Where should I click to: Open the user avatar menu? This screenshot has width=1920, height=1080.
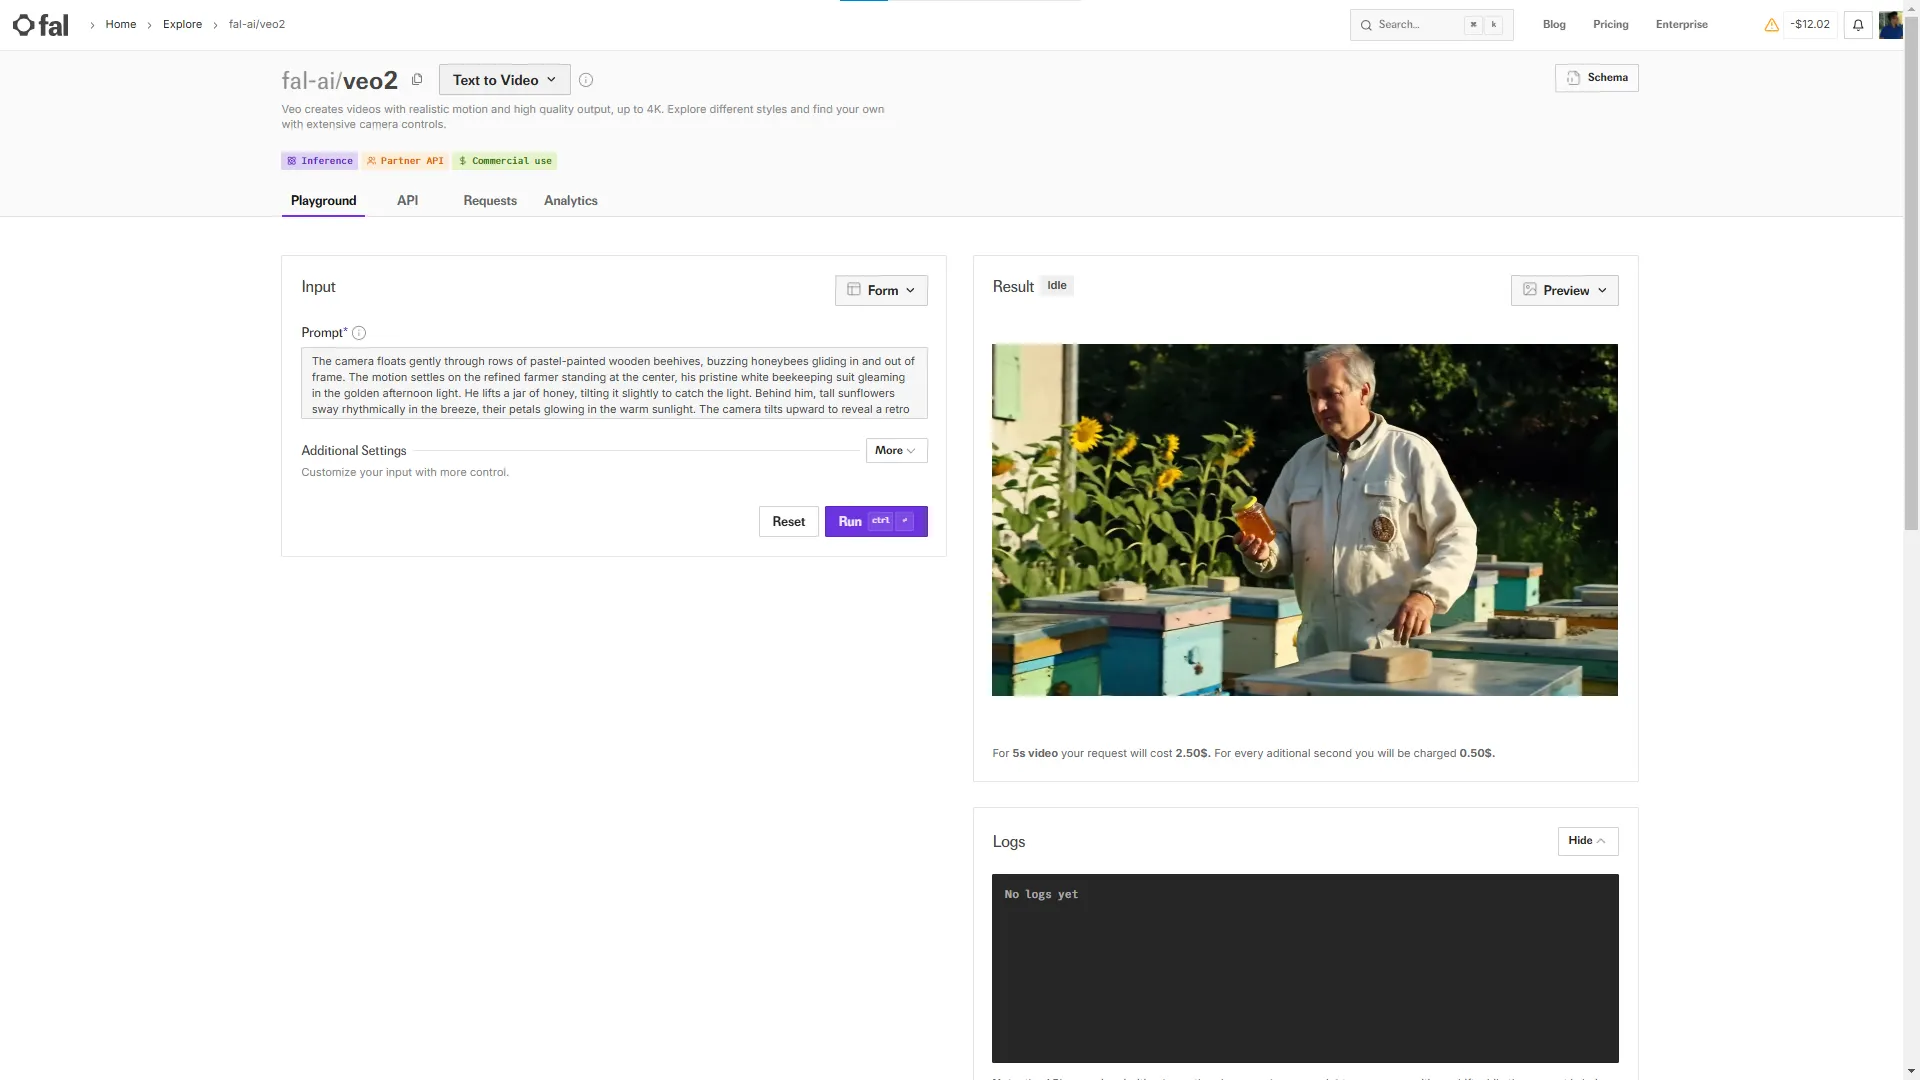(1889, 25)
